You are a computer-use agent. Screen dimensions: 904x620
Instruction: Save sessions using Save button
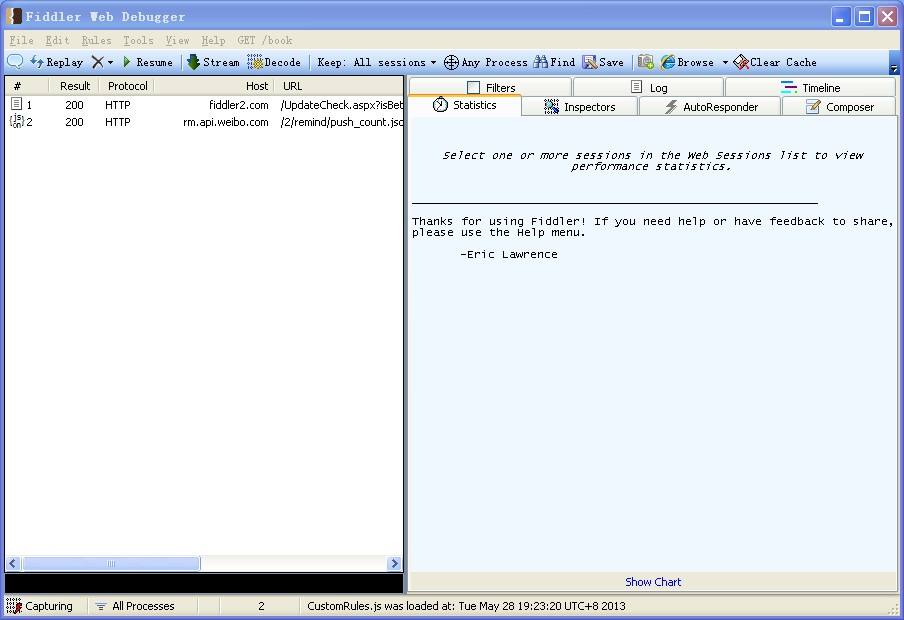(603, 62)
